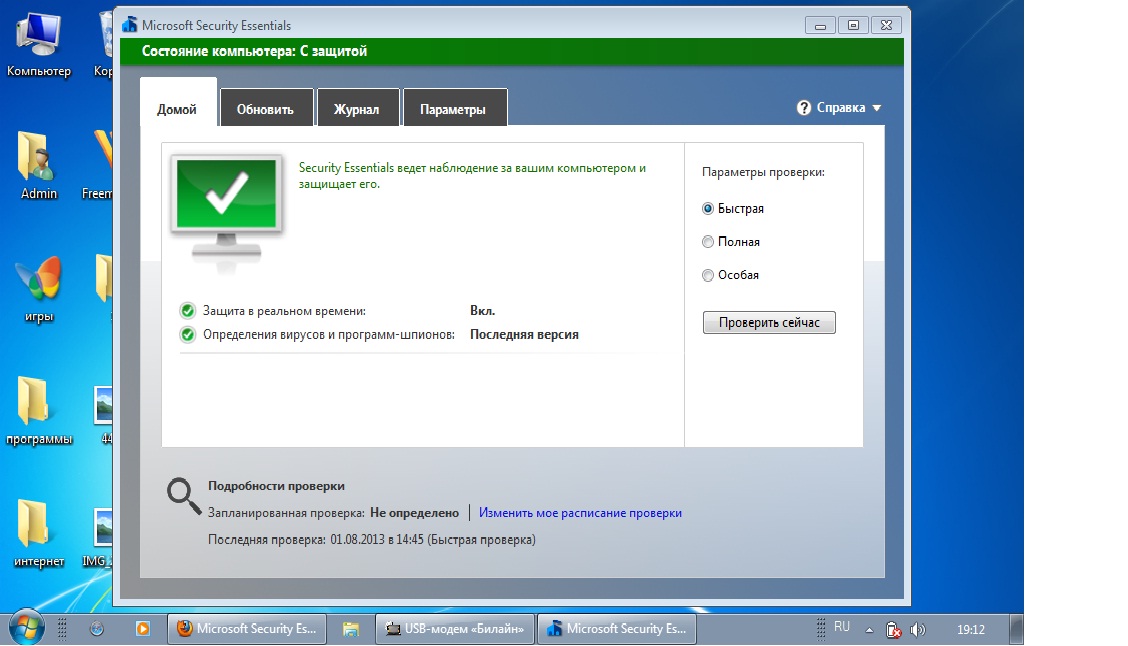Screen dimensions: 1128x646
Task: Click the magnifier icon near Подробности проверки
Action: click(183, 496)
